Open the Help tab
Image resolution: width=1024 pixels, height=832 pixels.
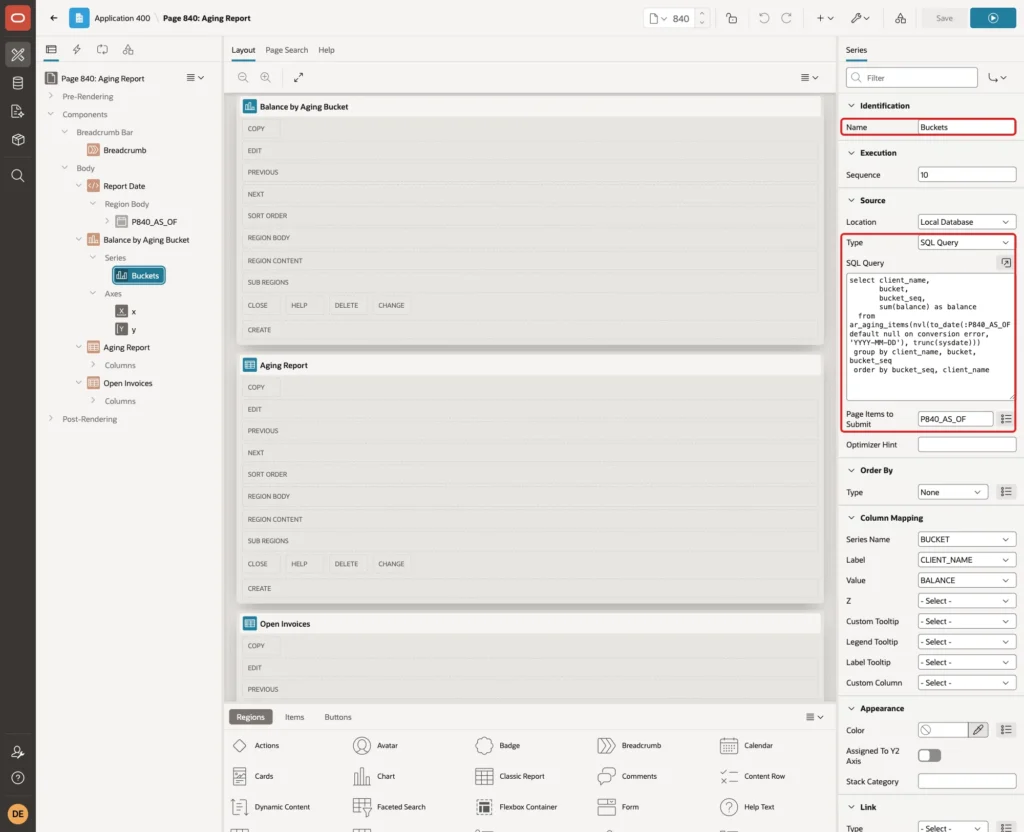(x=327, y=50)
